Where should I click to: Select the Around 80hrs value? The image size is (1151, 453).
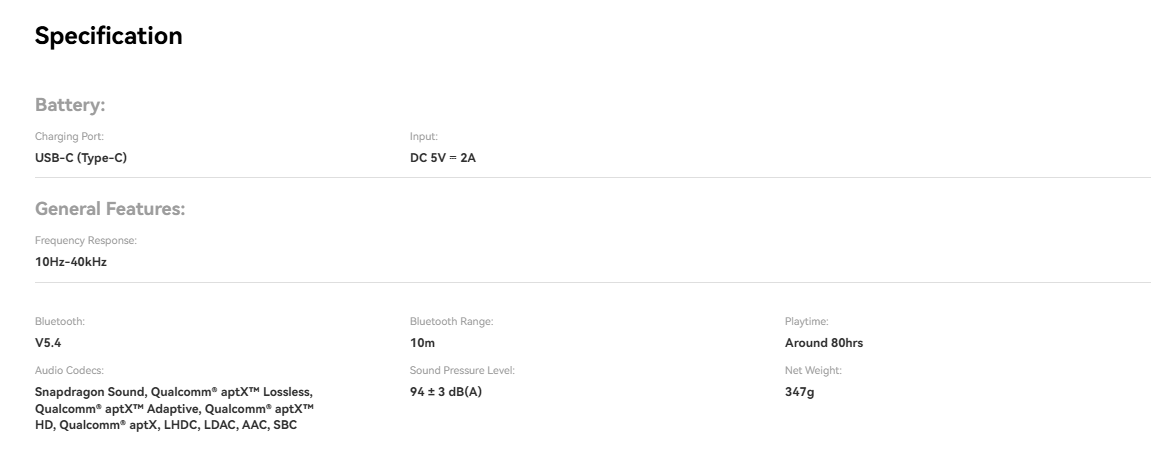(824, 342)
